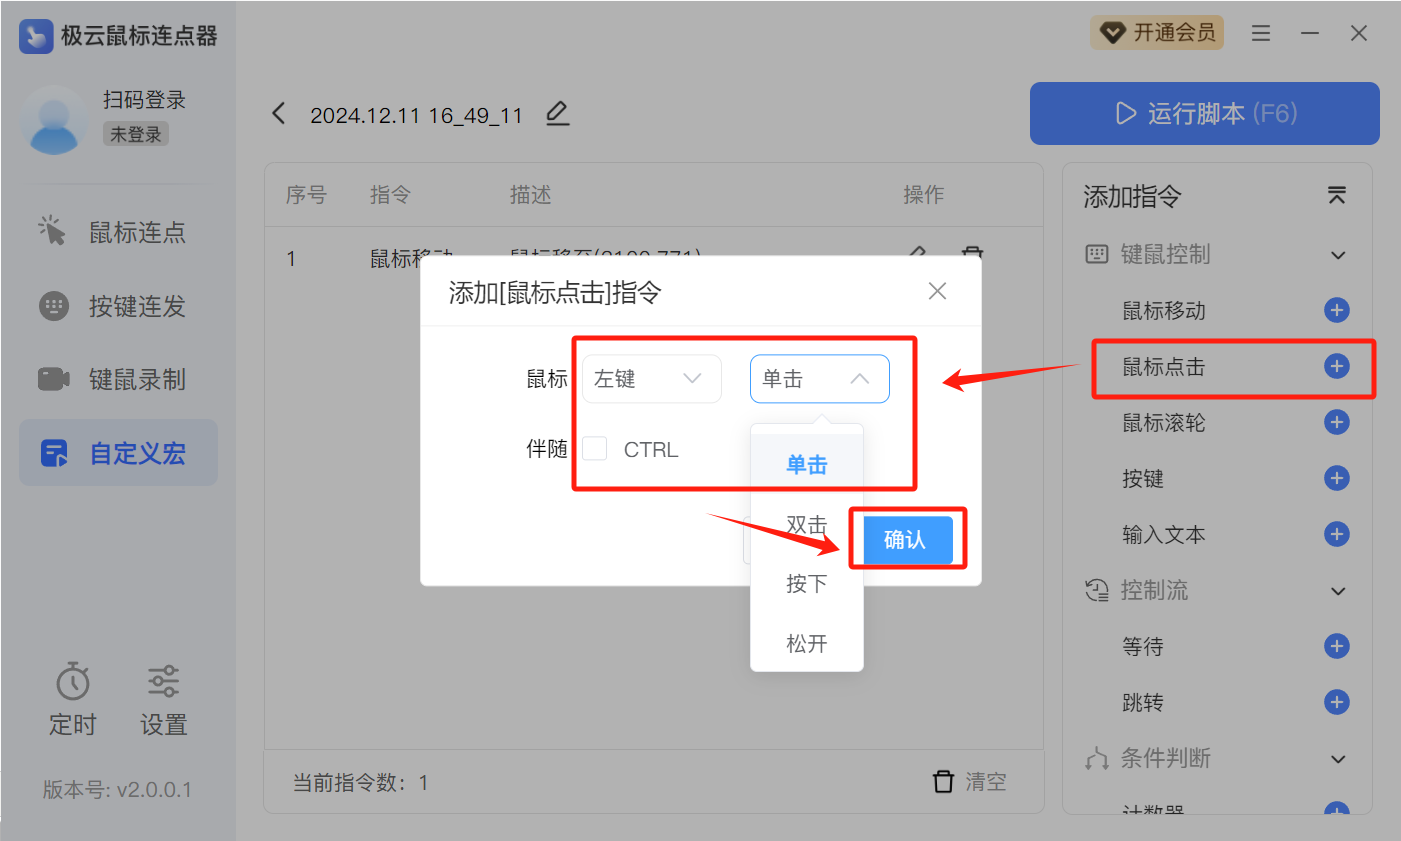The height and width of the screenshot is (841, 1401).
Task: Click the 开通会员 membership button
Action: click(x=1157, y=33)
